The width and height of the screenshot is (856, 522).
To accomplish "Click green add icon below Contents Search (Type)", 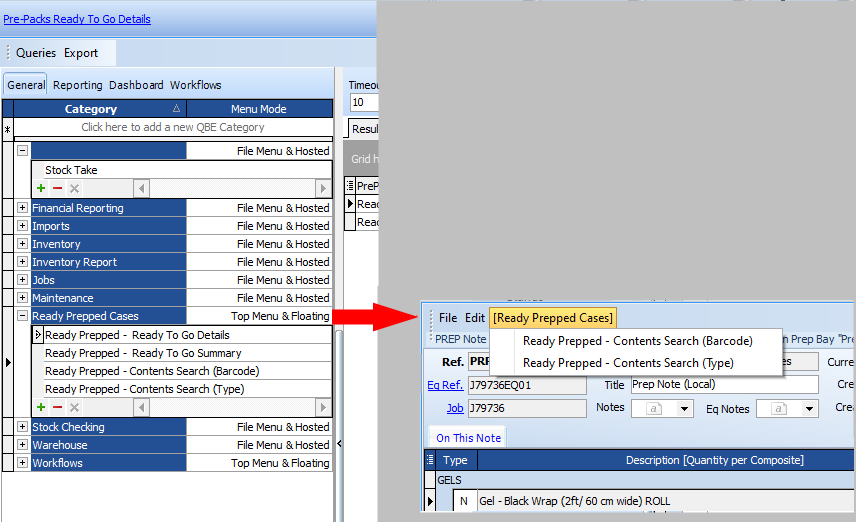I will coord(41,407).
